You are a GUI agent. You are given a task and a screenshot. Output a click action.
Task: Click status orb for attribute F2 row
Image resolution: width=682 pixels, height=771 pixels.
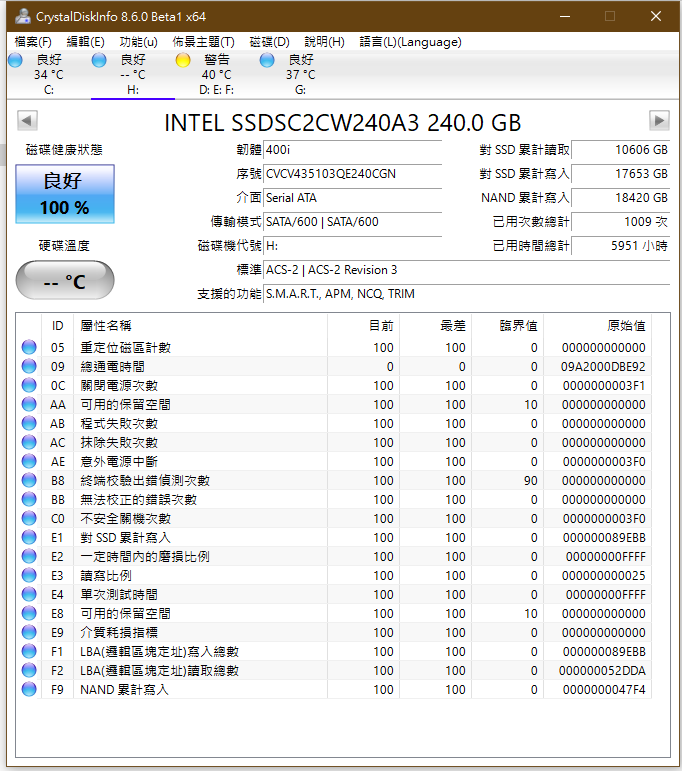(x=30, y=670)
